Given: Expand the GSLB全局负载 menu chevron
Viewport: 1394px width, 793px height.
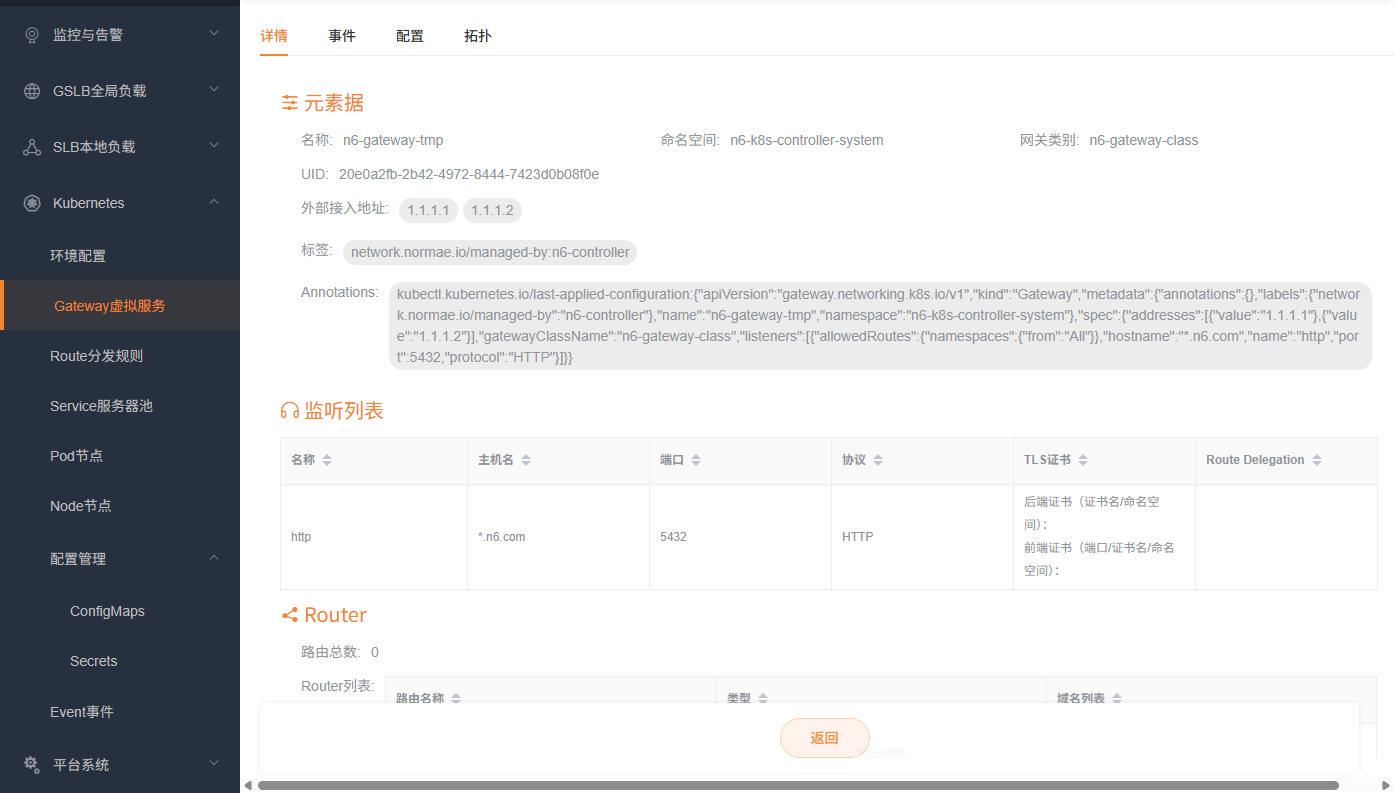Looking at the screenshot, I should click(x=214, y=90).
